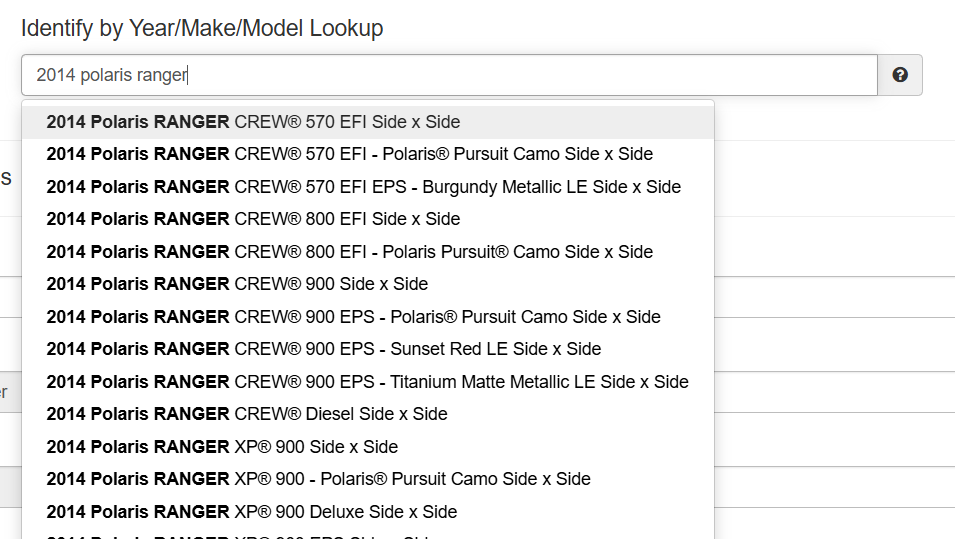Screen dimensions: 955x539
Task: Select CREW 900 EPS Titanium Matte Metallic LE
Action: click(x=367, y=382)
